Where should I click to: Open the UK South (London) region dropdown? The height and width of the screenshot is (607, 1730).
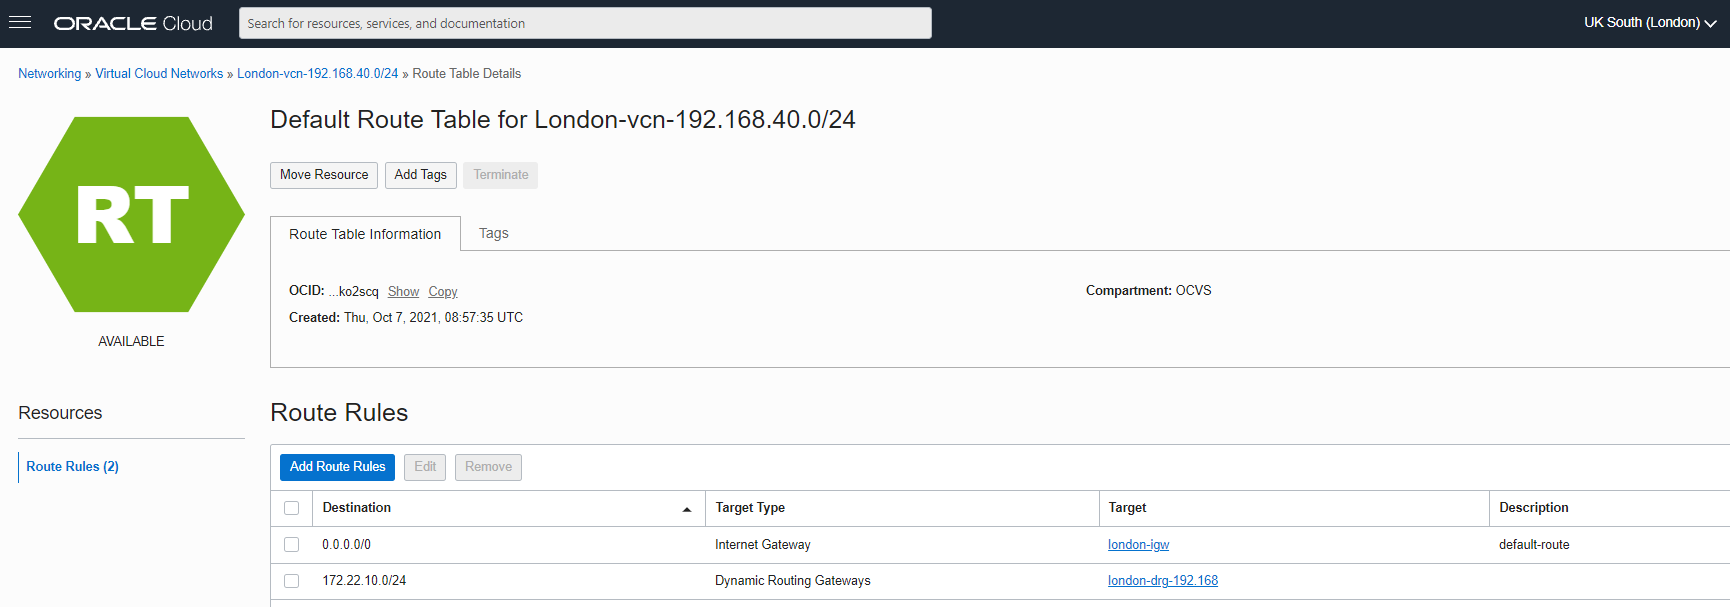click(1650, 22)
